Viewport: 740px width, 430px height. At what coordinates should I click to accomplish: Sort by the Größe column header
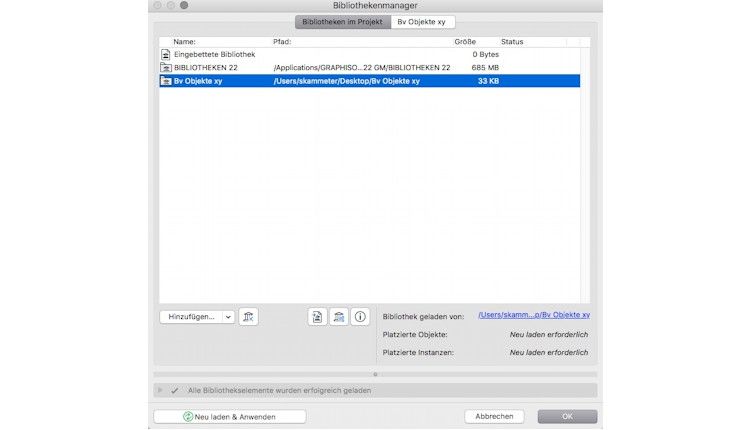[465, 42]
